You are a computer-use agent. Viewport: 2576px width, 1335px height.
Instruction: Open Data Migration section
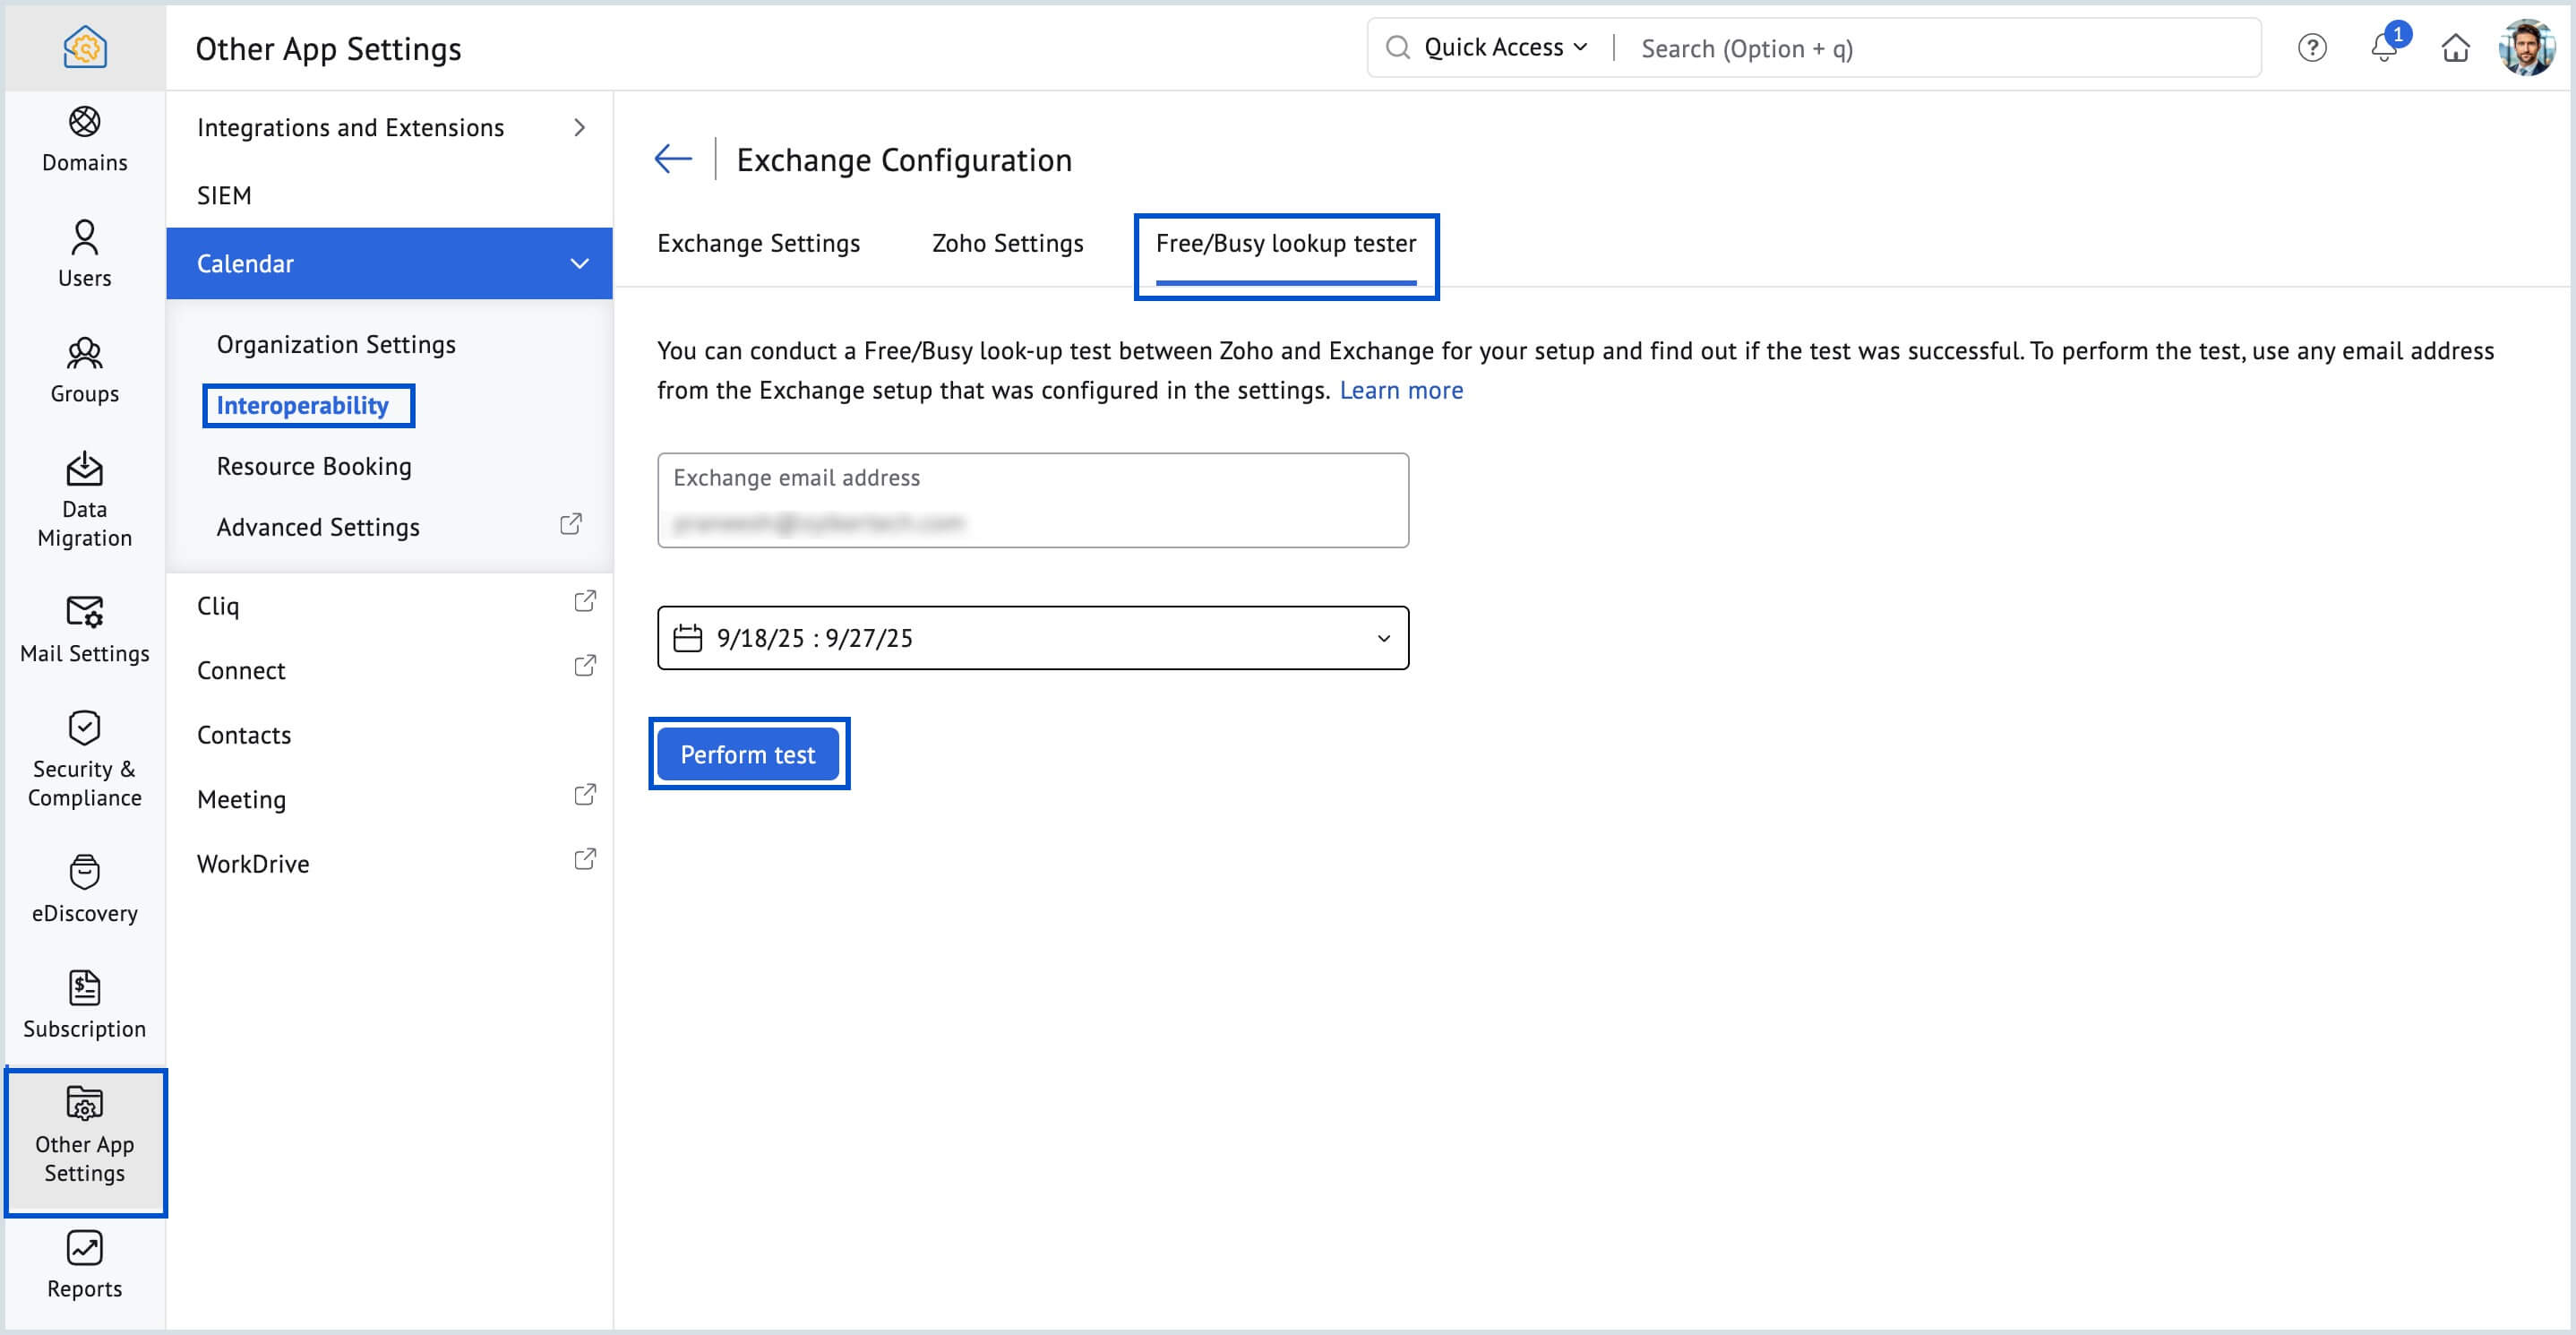(84, 499)
